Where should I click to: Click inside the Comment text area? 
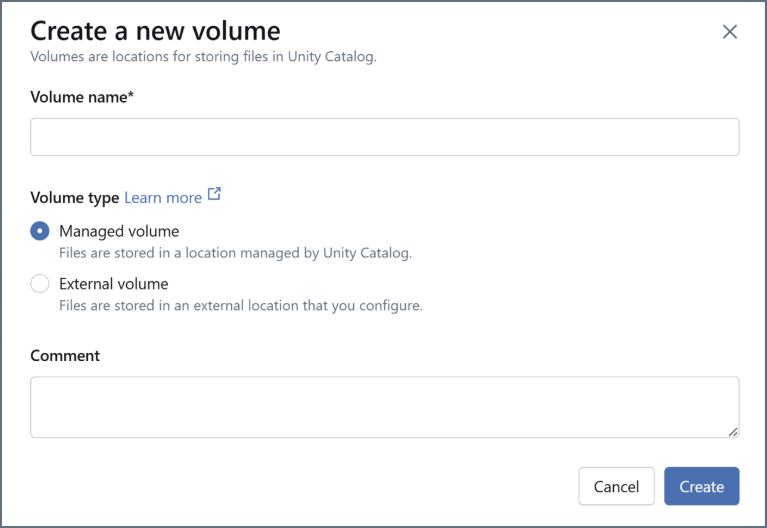384,407
